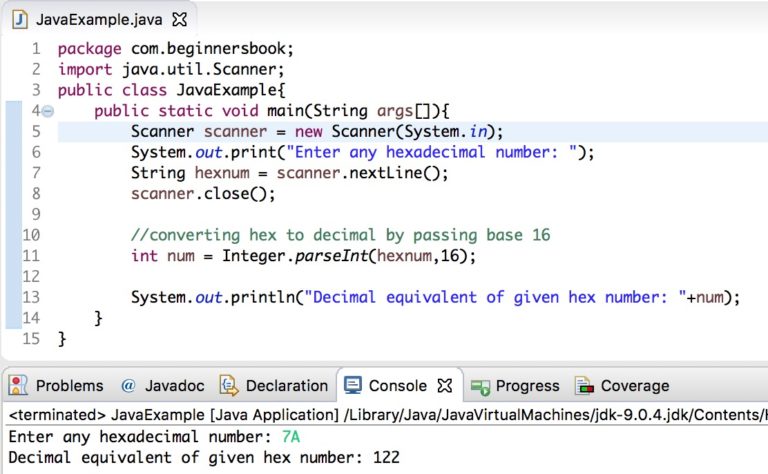
Task: Open the Progress tab
Action: click(x=528, y=386)
